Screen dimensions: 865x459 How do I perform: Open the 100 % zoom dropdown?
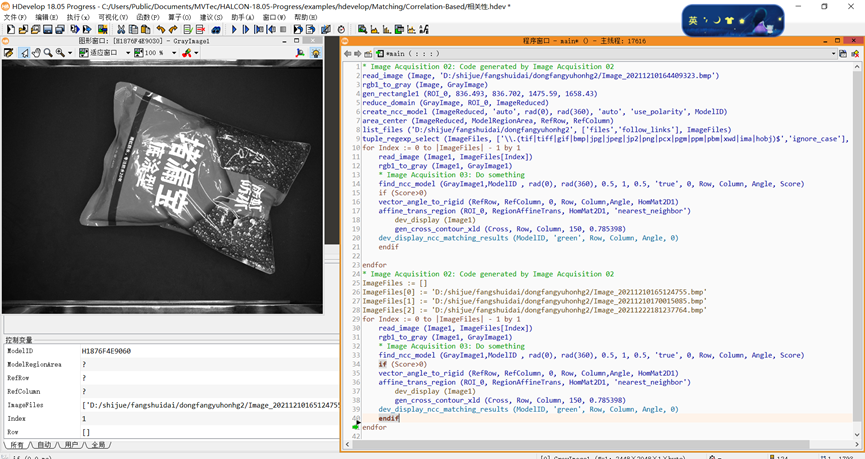point(174,53)
